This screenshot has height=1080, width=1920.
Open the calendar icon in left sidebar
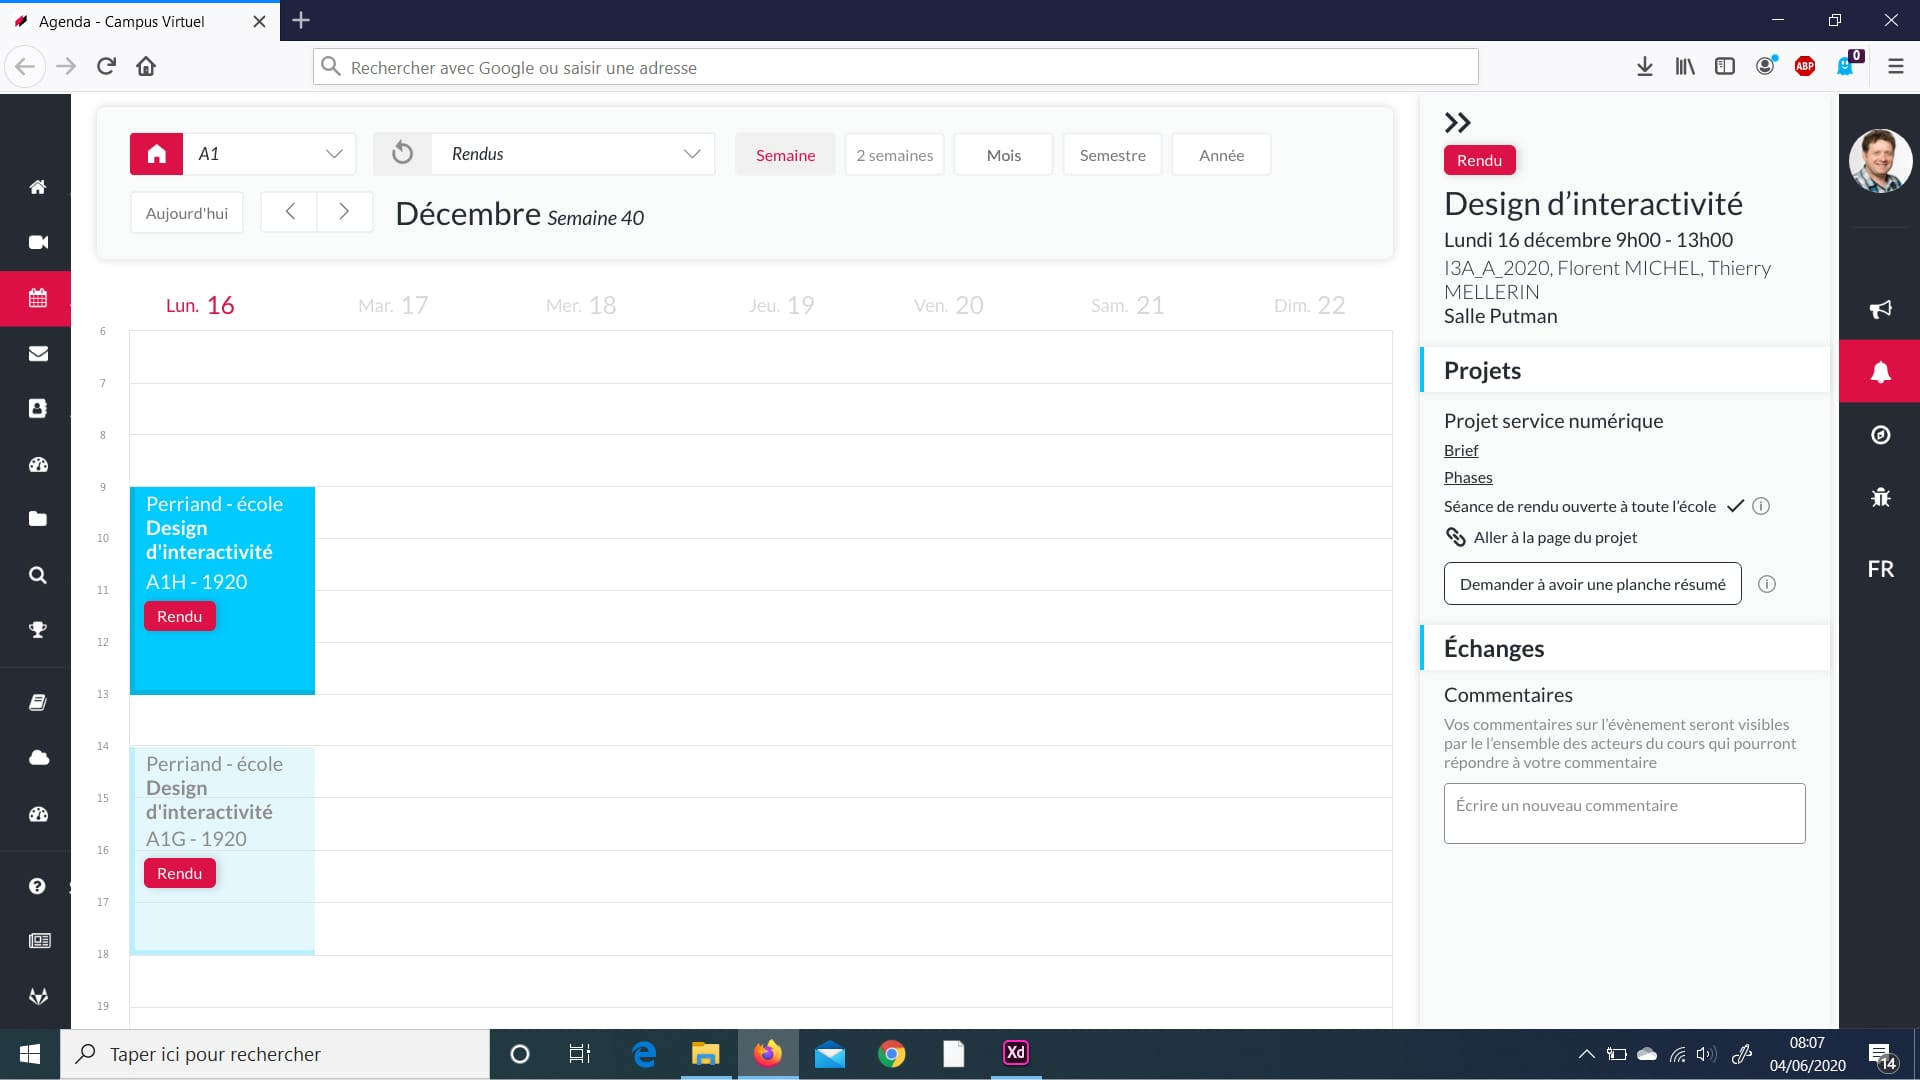point(38,298)
